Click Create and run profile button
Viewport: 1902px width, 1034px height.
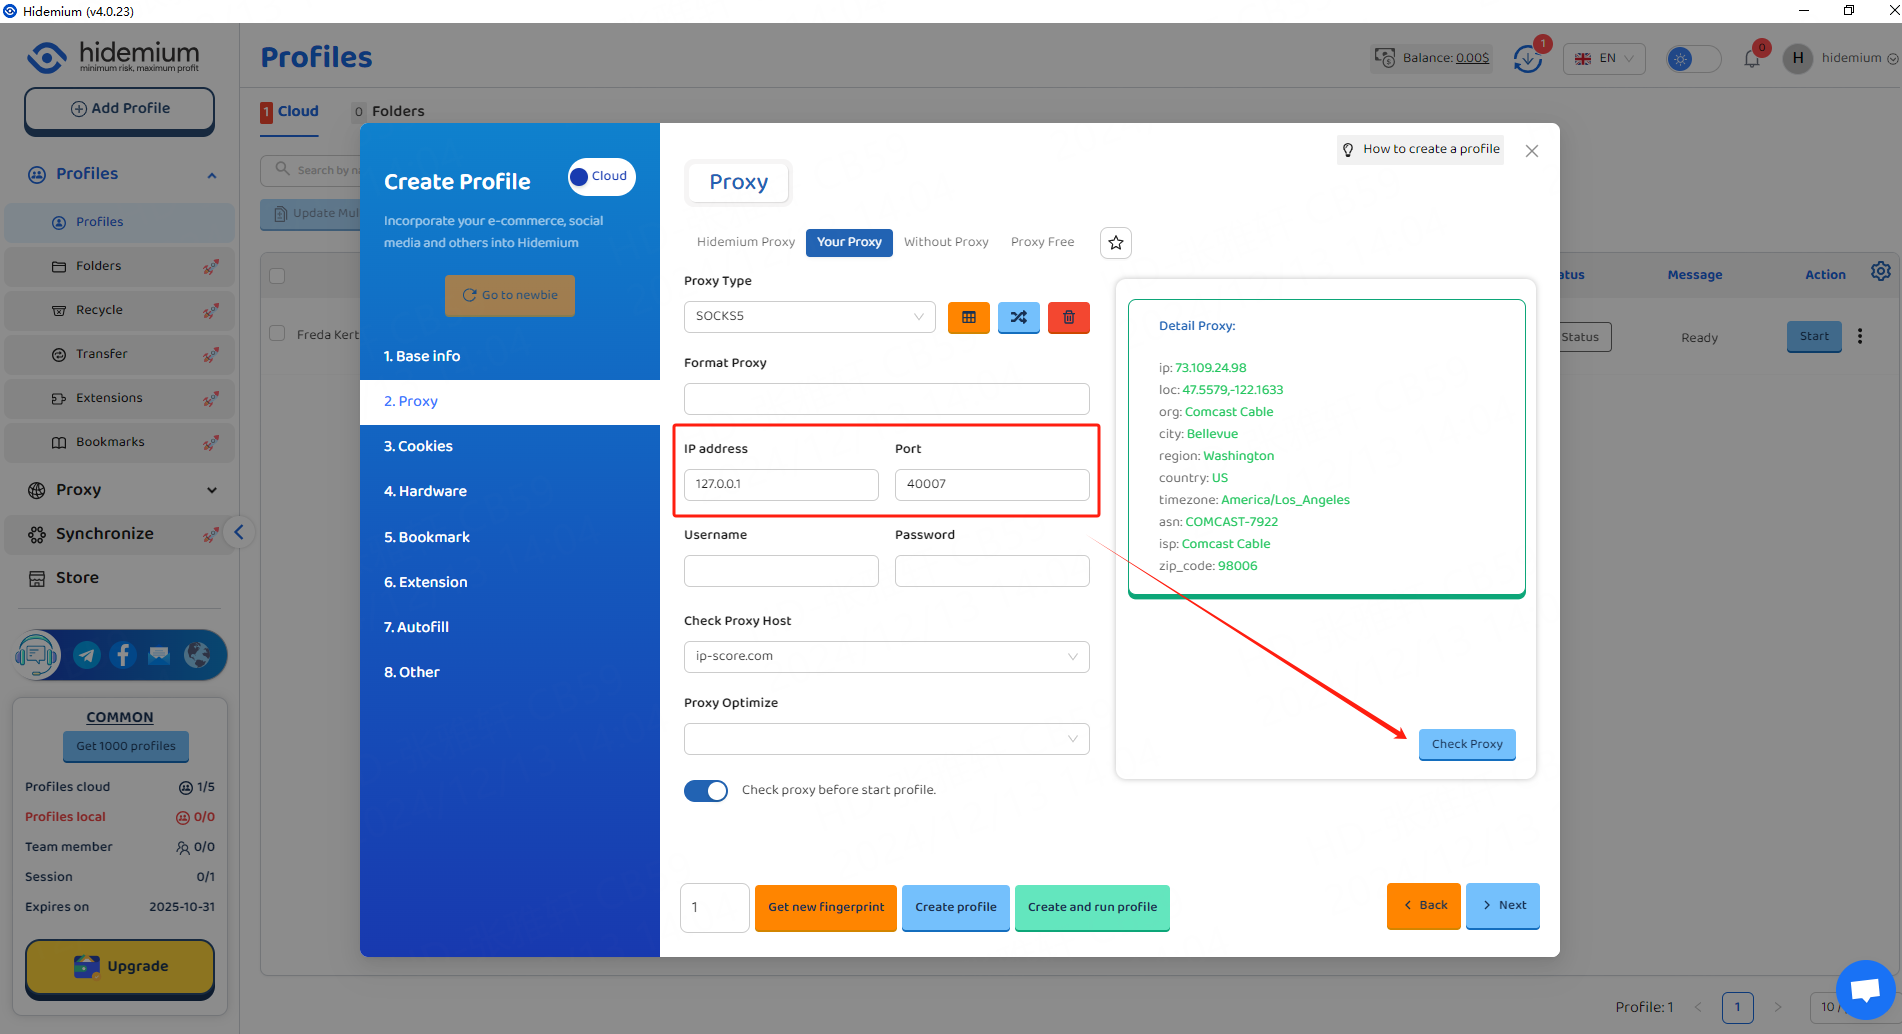click(1092, 907)
